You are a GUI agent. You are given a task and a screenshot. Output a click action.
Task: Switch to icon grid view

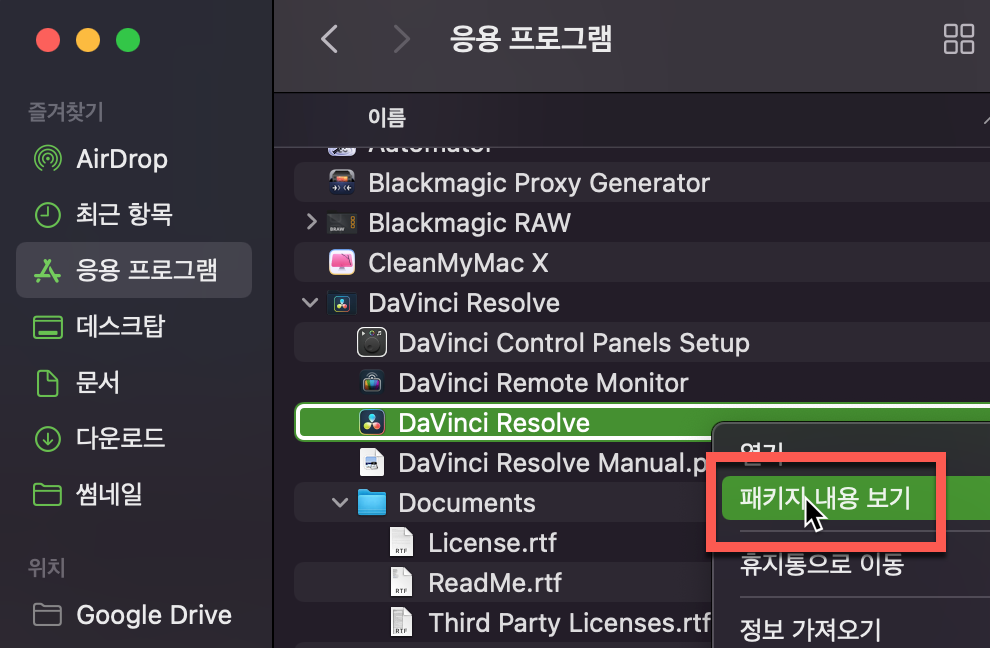point(958,39)
